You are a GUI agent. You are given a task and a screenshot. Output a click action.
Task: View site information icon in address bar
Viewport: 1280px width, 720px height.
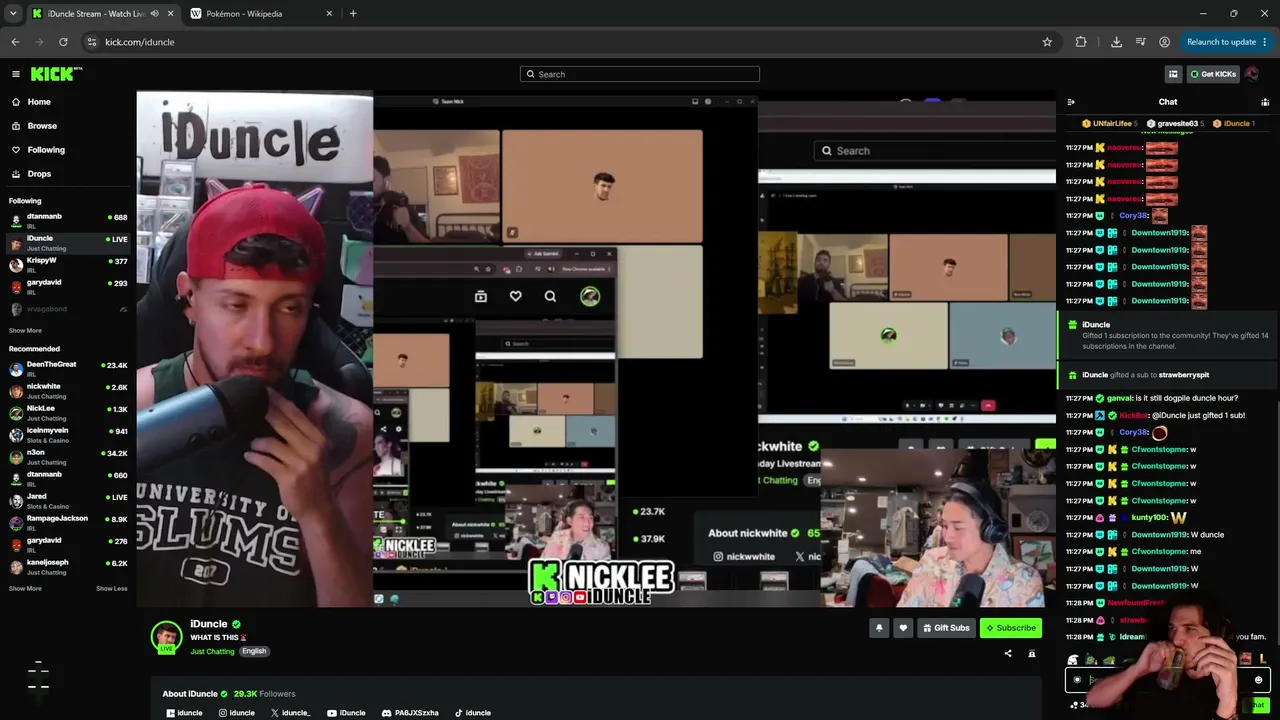[92, 42]
